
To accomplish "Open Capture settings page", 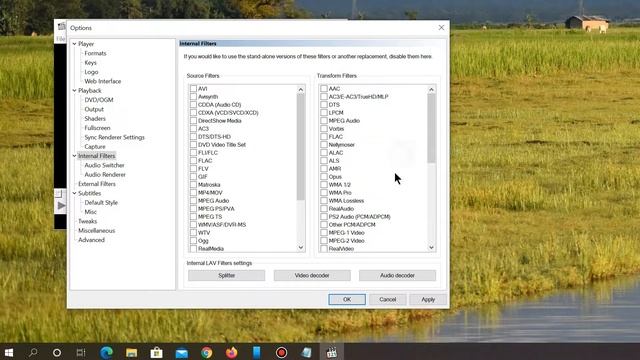I will click(x=95, y=147).
